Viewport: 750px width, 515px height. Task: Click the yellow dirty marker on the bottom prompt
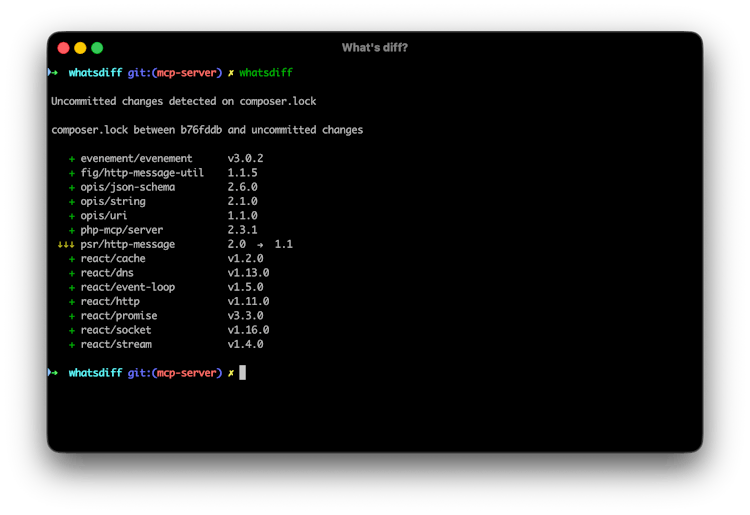tap(230, 373)
